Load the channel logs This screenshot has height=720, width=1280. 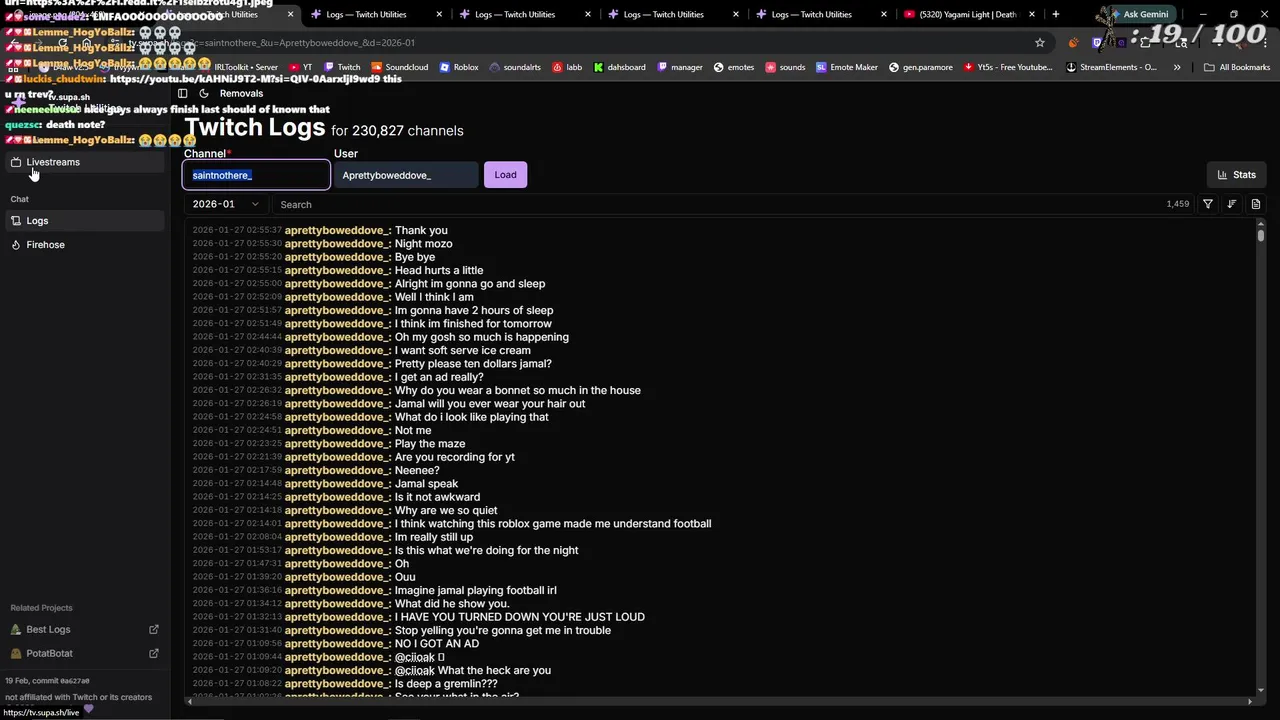pos(505,175)
